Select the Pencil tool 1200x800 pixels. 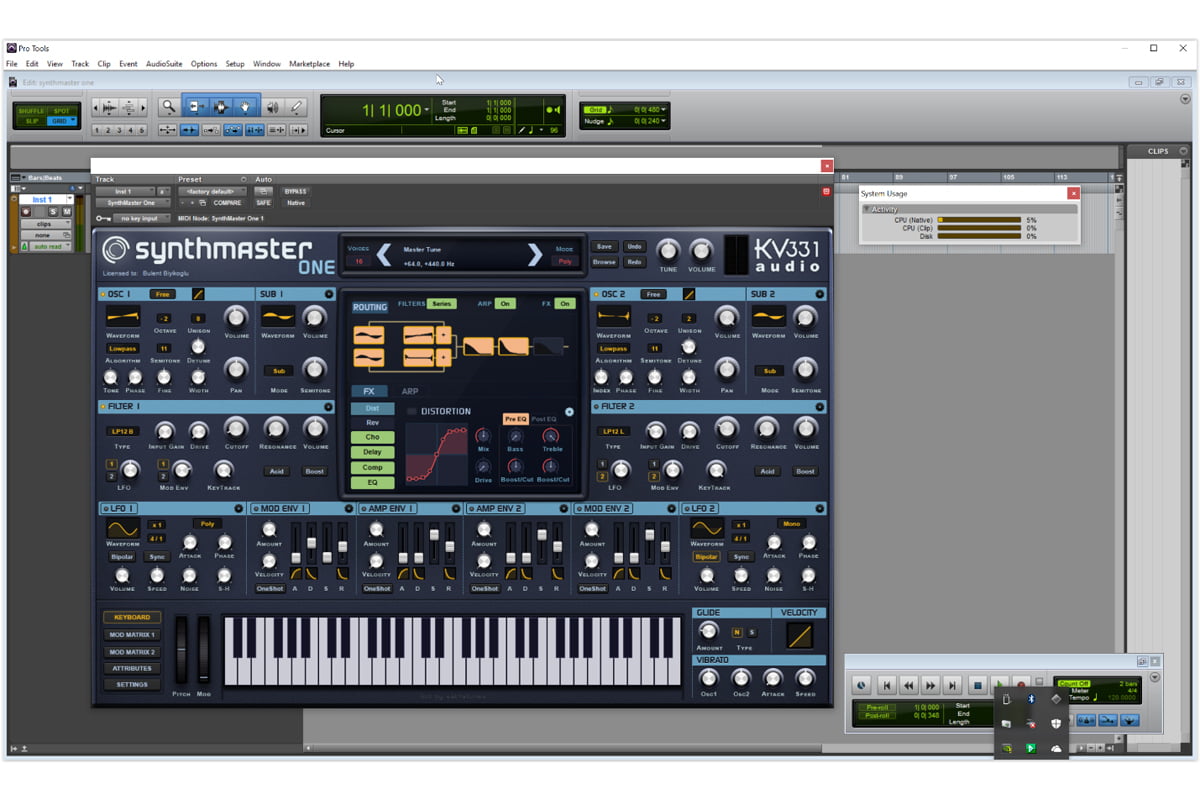(x=298, y=106)
